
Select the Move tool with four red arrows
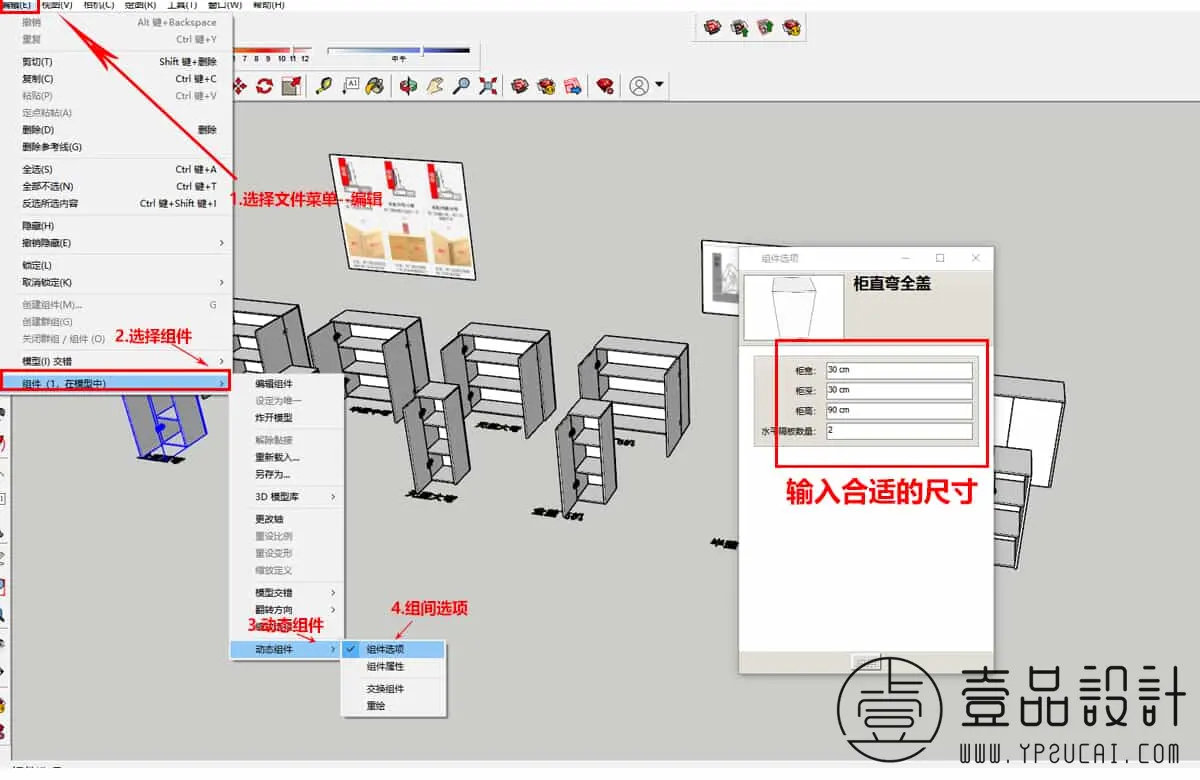(241, 86)
